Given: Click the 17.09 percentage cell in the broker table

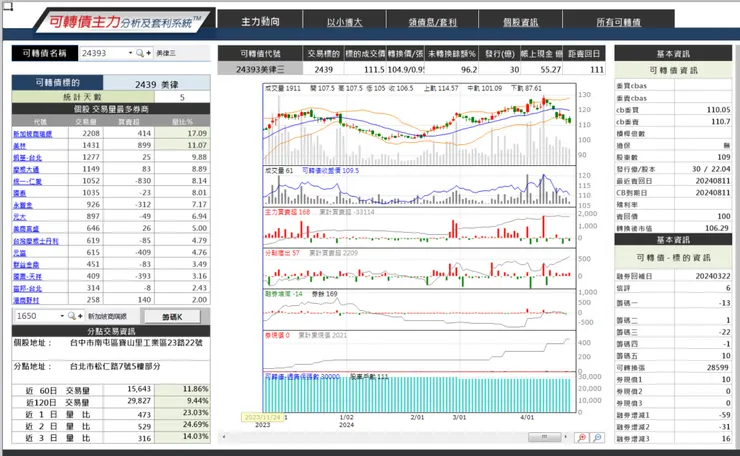Looking at the screenshot, I should point(182,134).
